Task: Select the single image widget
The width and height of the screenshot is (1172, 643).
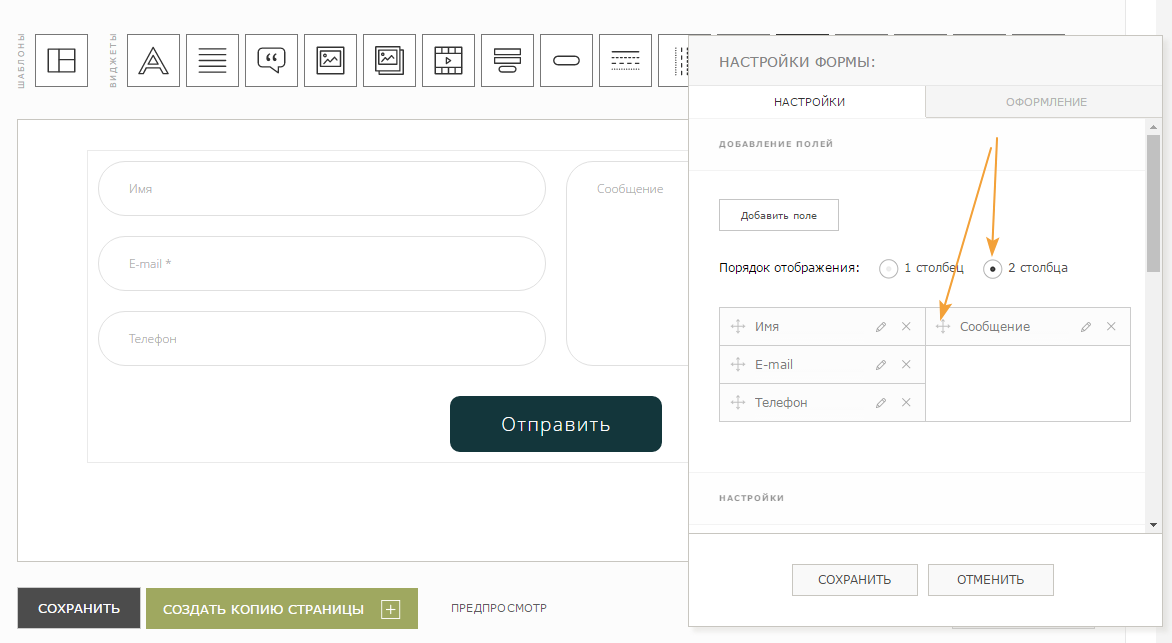Action: click(x=330, y=61)
